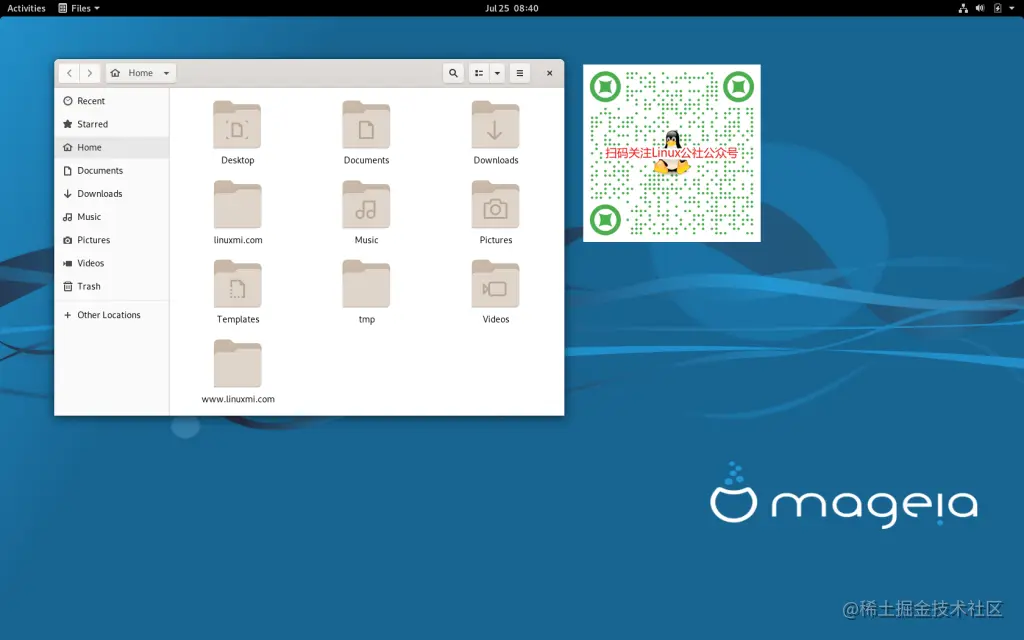Select Recent in the sidebar

[x=112, y=101]
